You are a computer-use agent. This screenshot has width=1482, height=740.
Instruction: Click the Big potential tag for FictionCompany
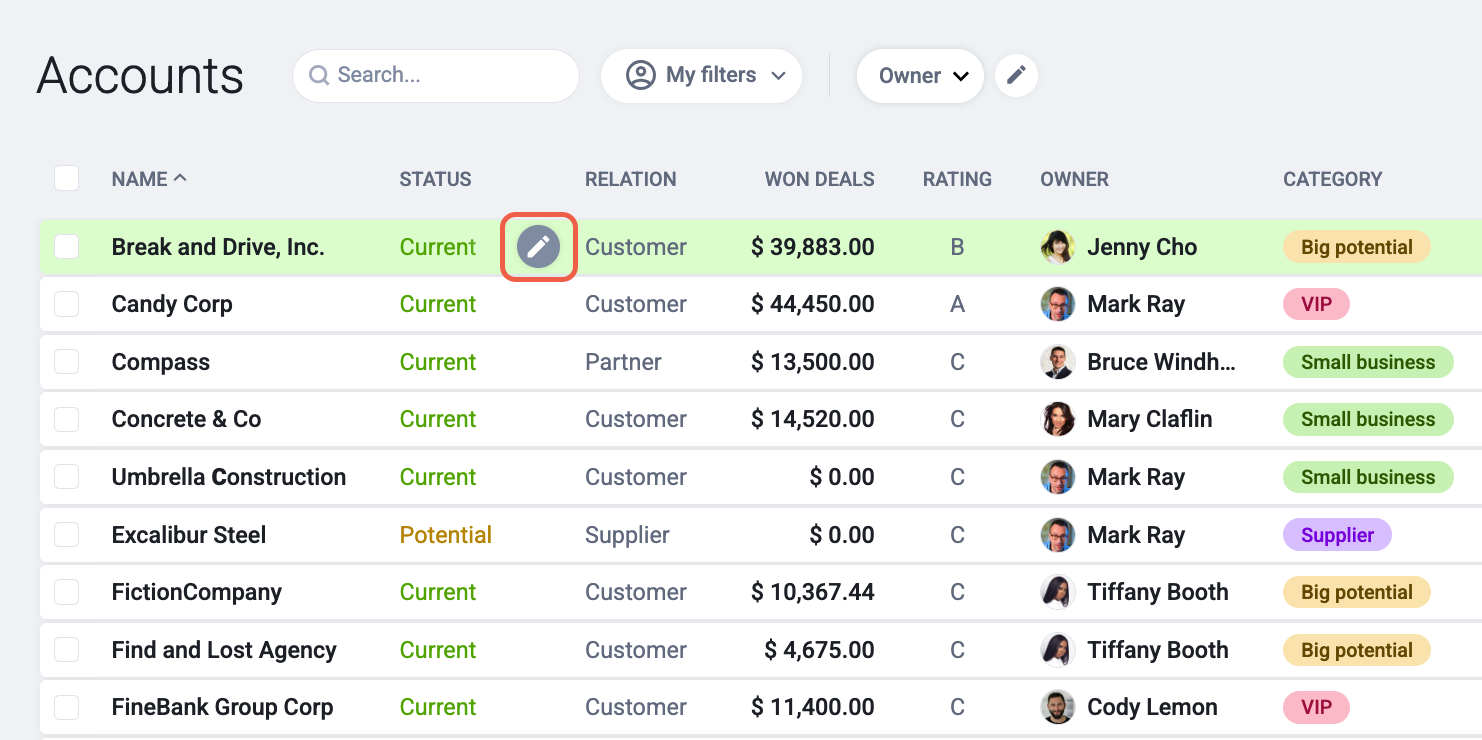click(1357, 592)
